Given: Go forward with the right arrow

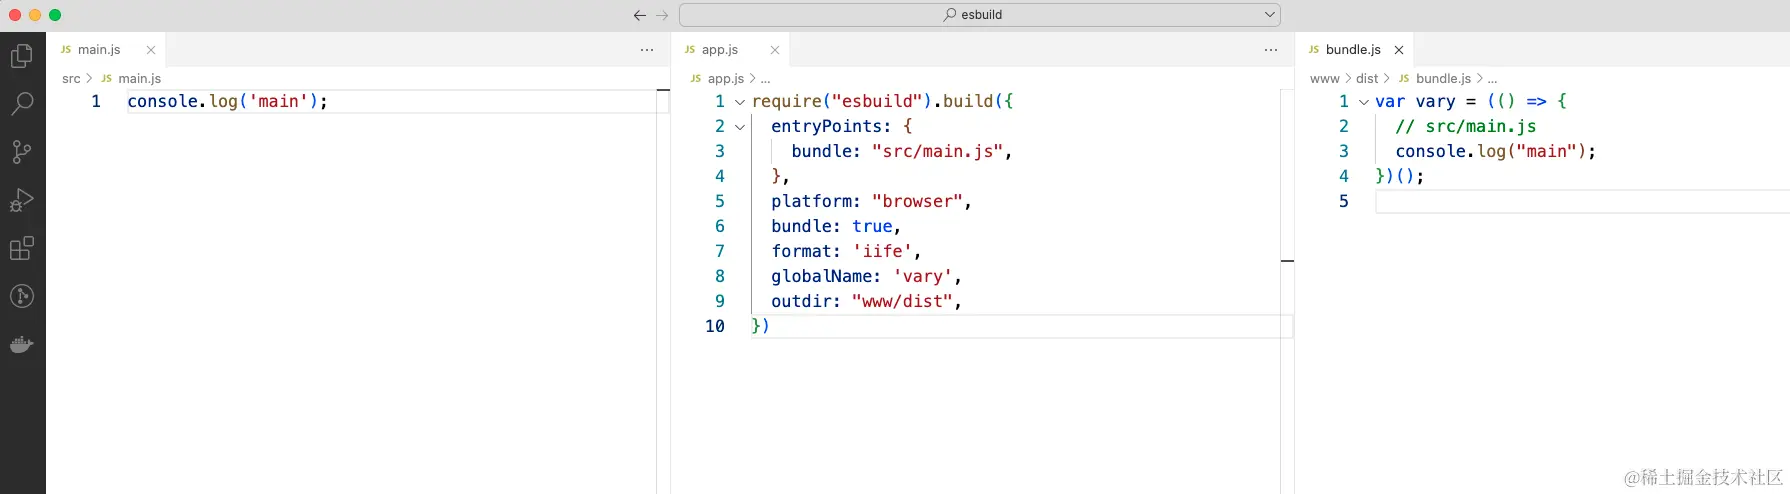Looking at the screenshot, I should [662, 15].
